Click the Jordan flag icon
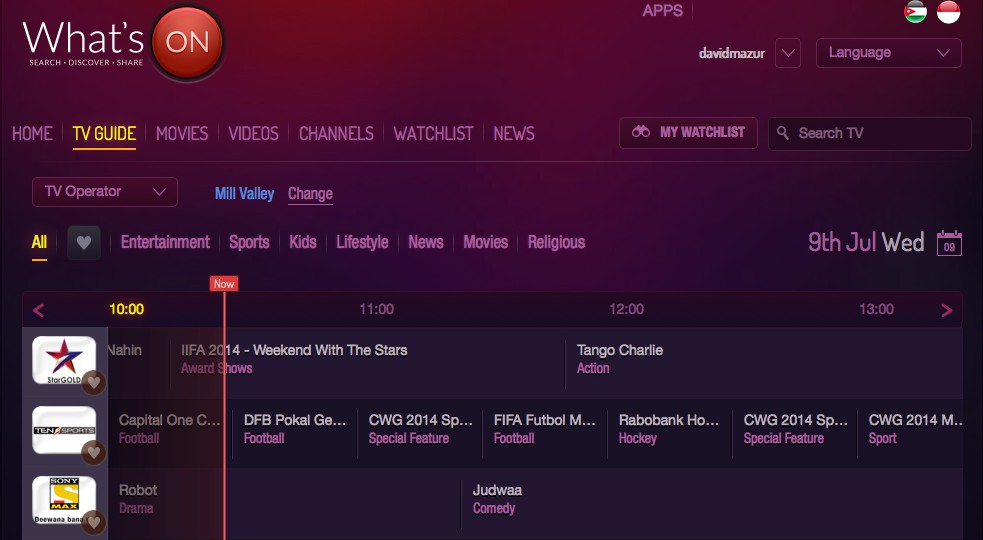Viewport: 983px width, 540px height. pos(915,12)
